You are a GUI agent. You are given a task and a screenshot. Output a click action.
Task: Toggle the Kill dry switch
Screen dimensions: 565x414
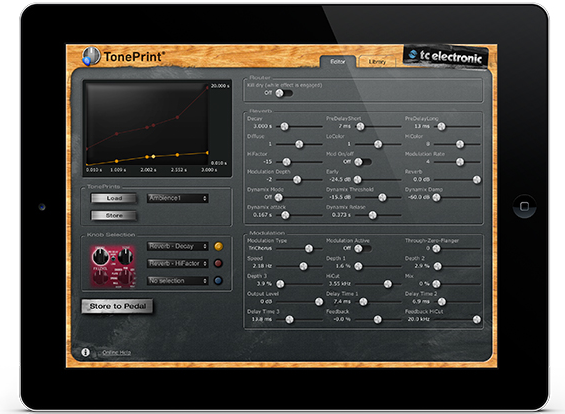tap(284, 93)
